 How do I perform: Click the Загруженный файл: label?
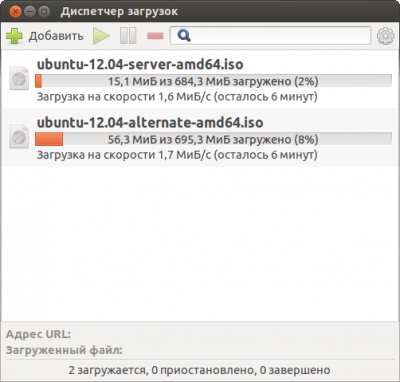tap(64, 350)
